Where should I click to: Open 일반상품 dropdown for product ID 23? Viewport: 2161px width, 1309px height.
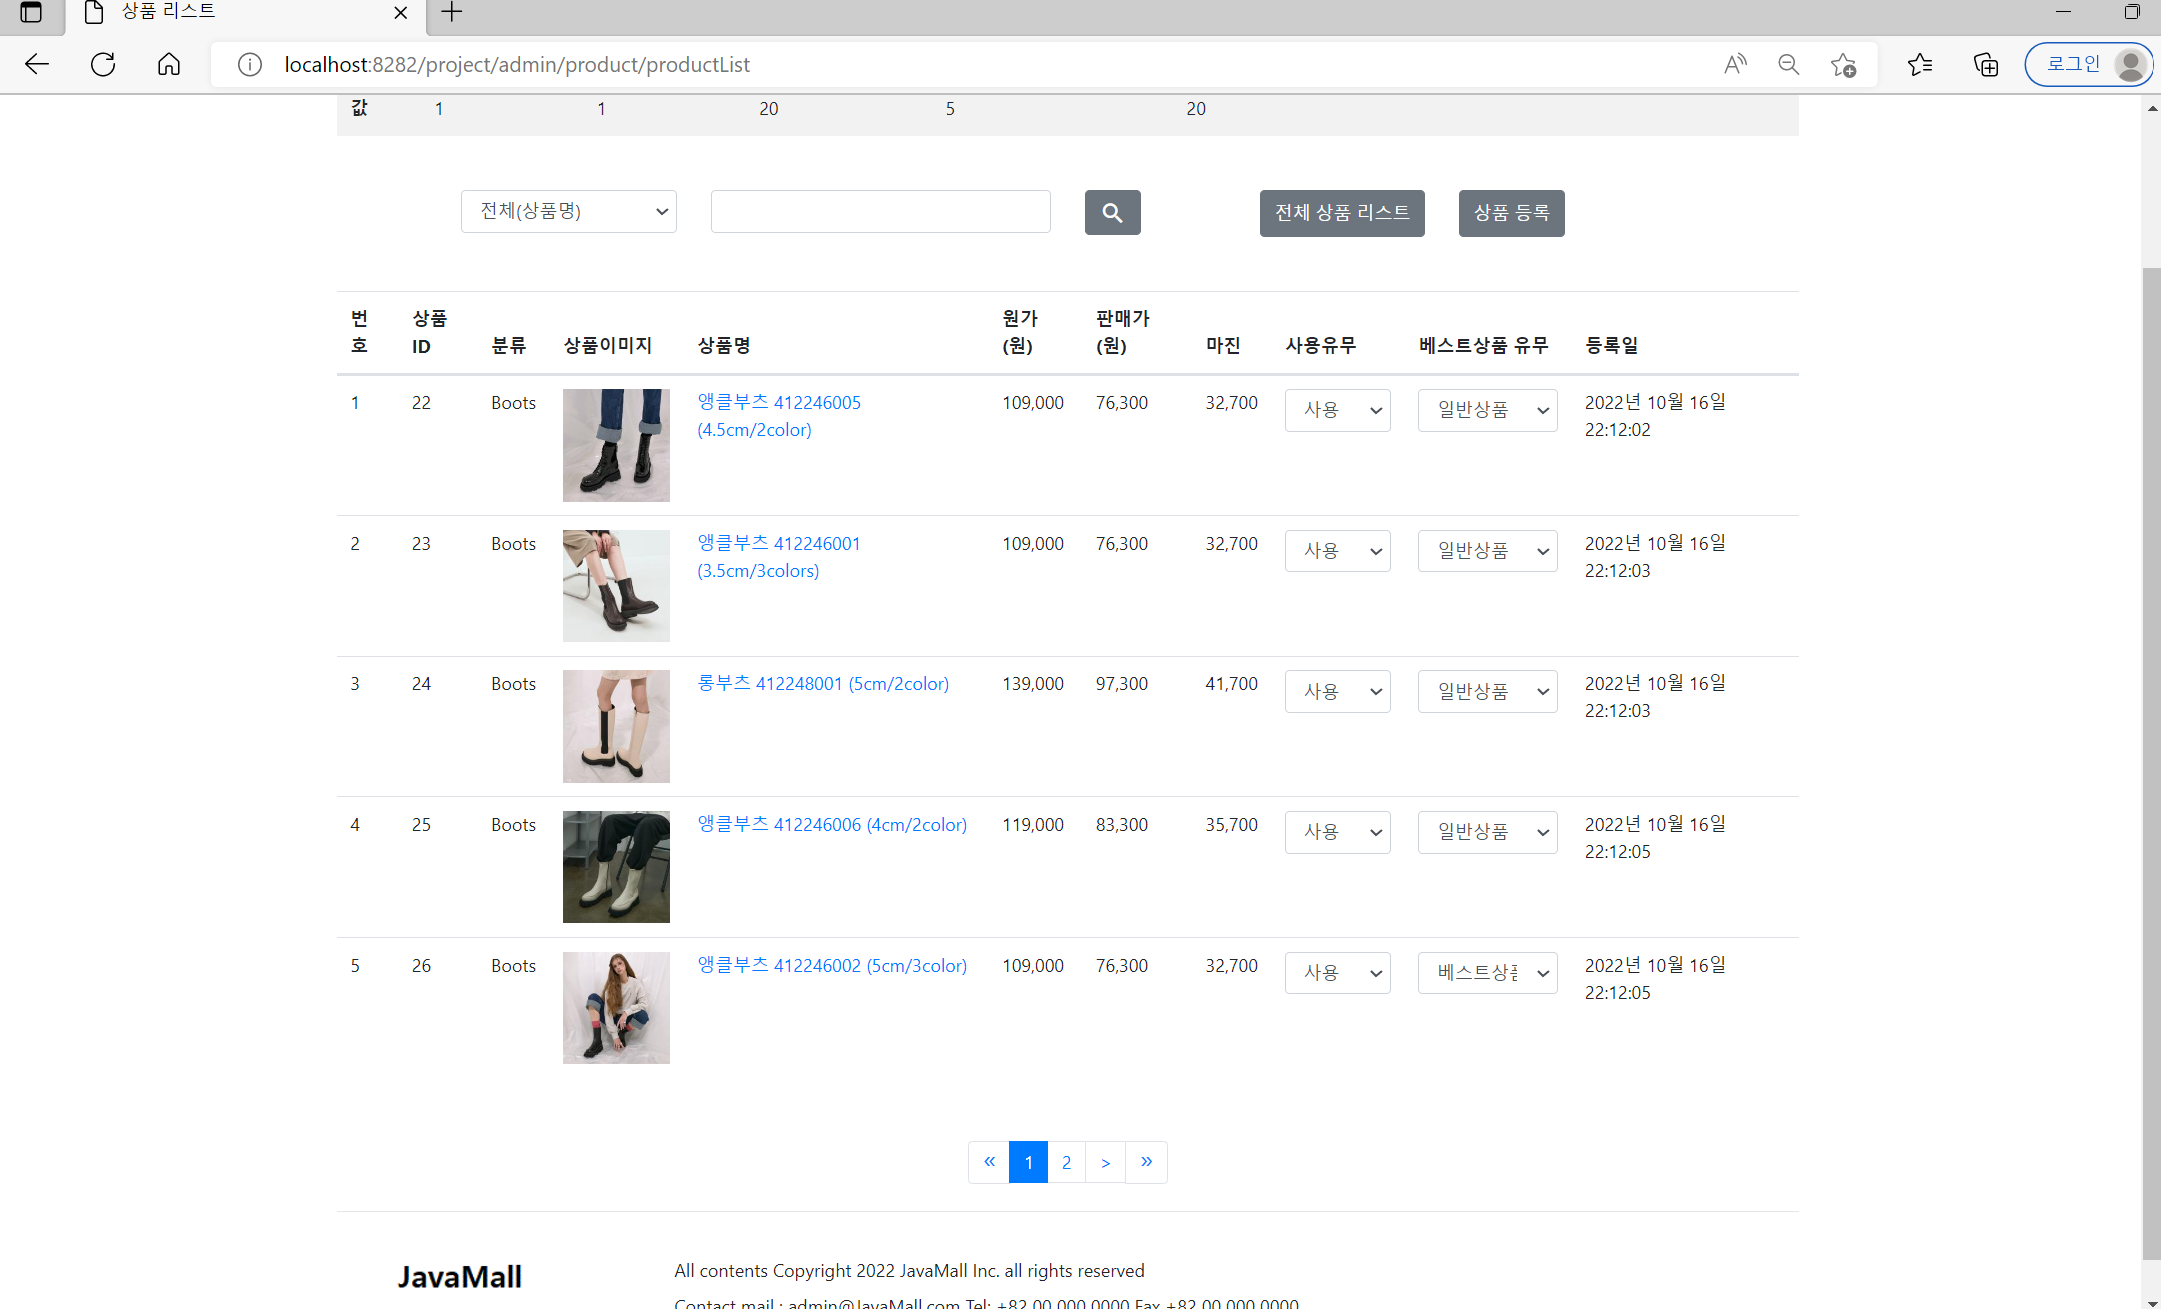click(1487, 551)
